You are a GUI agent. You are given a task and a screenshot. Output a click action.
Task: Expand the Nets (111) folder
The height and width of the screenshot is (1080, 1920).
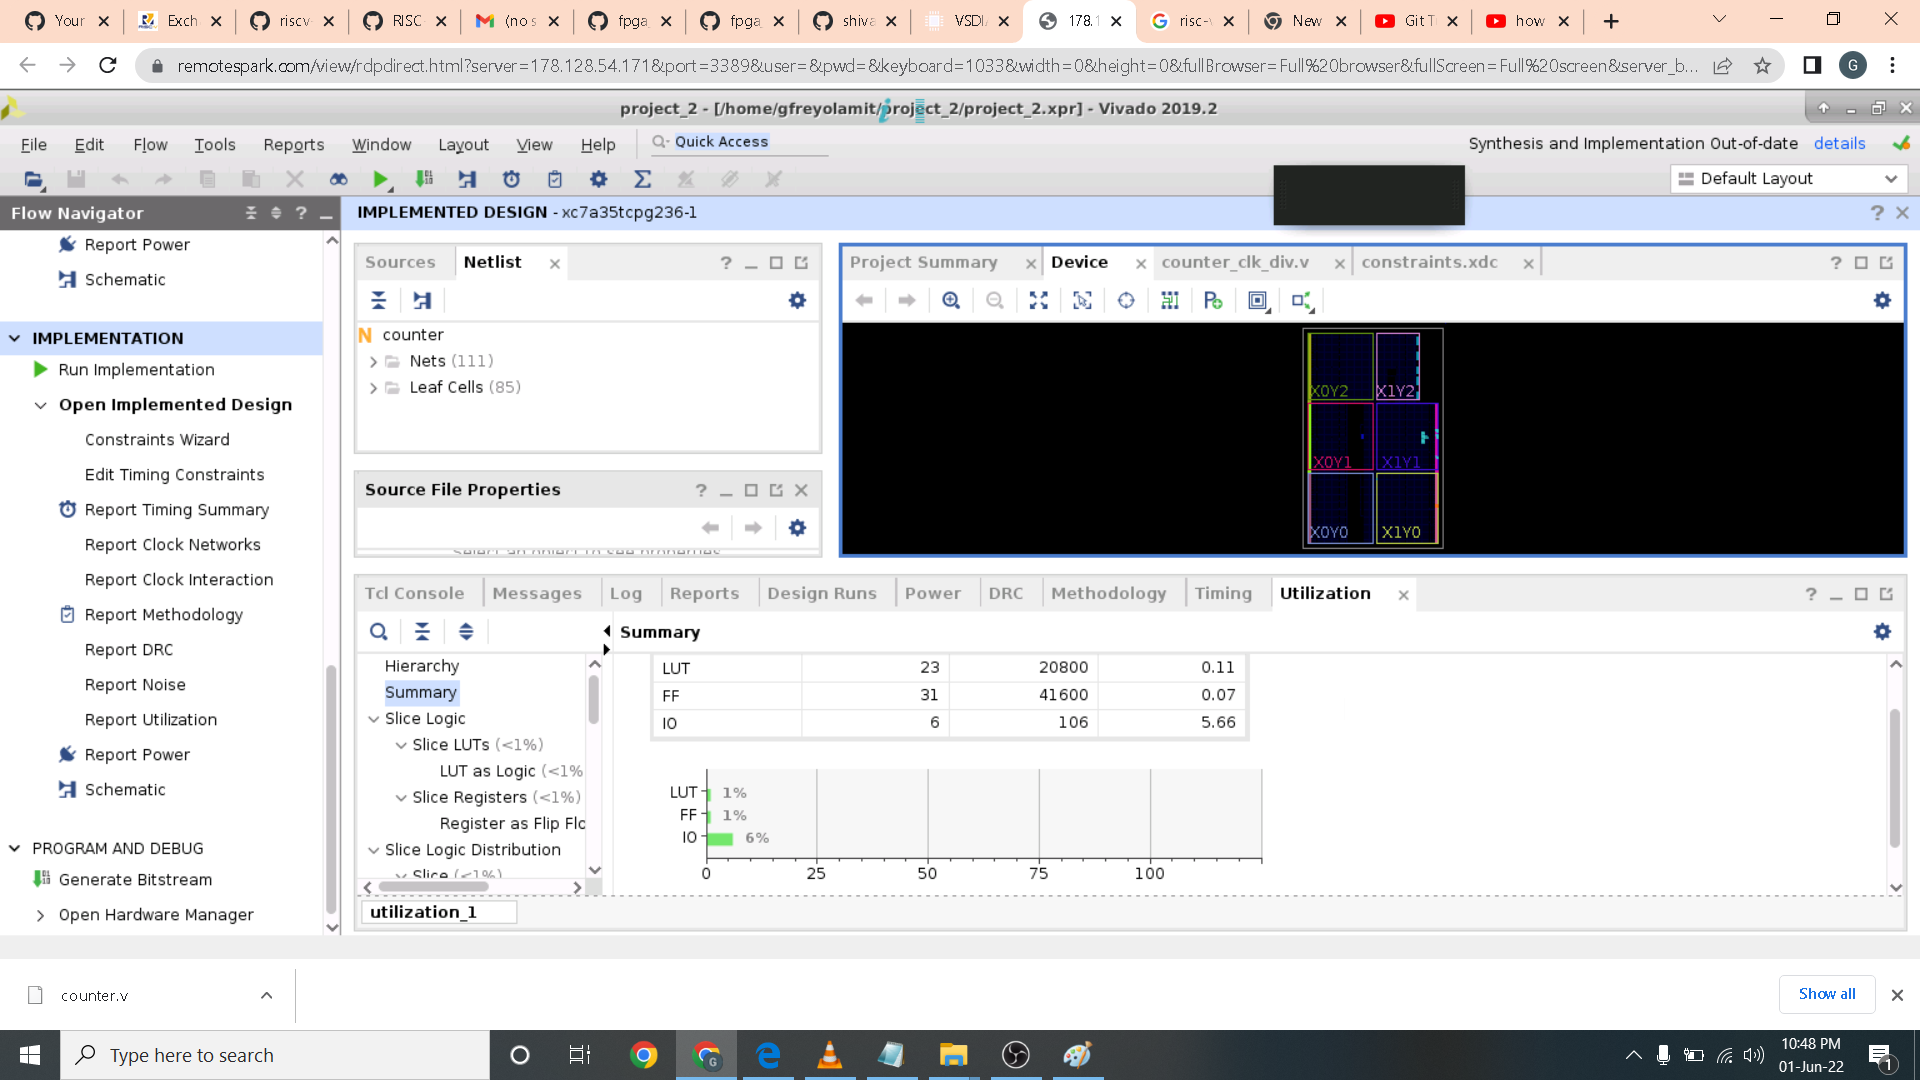pos(373,362)
